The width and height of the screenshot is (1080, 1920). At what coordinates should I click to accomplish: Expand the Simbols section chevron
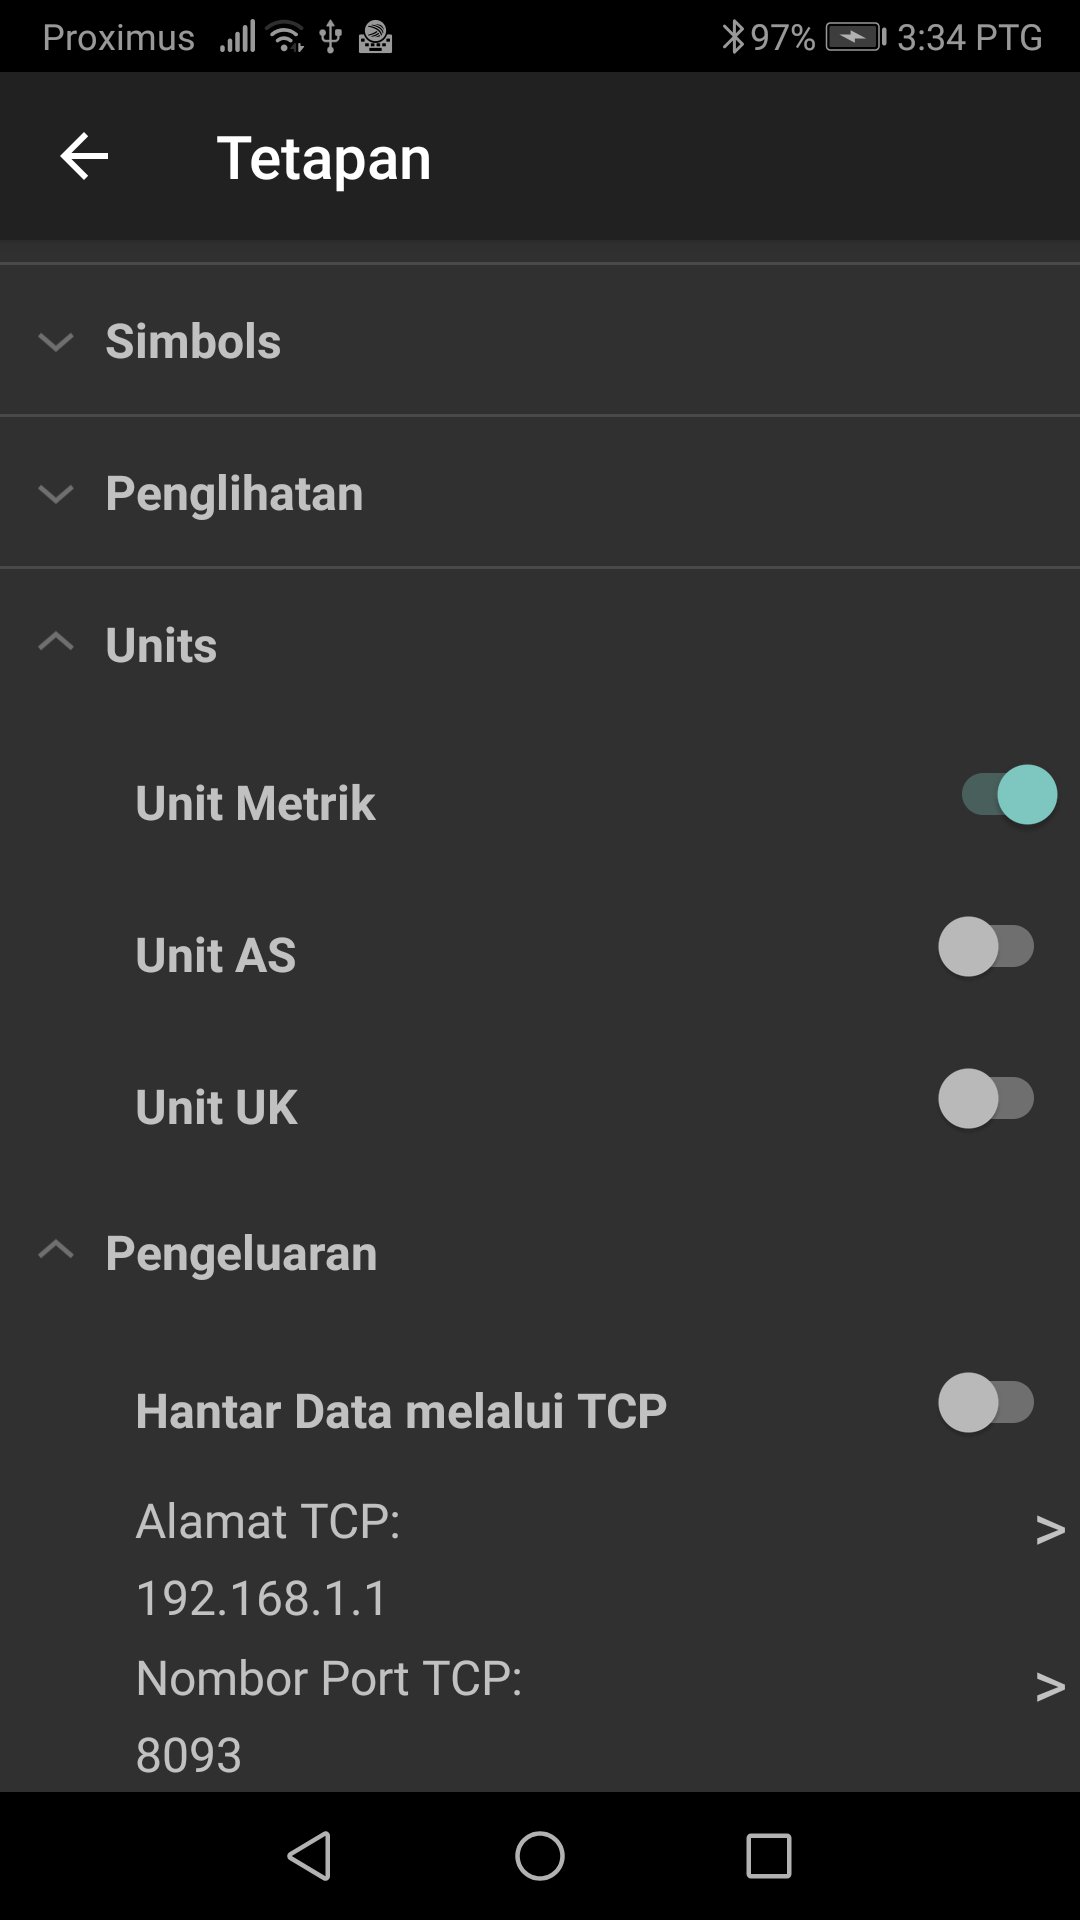(x=56, y=342)
